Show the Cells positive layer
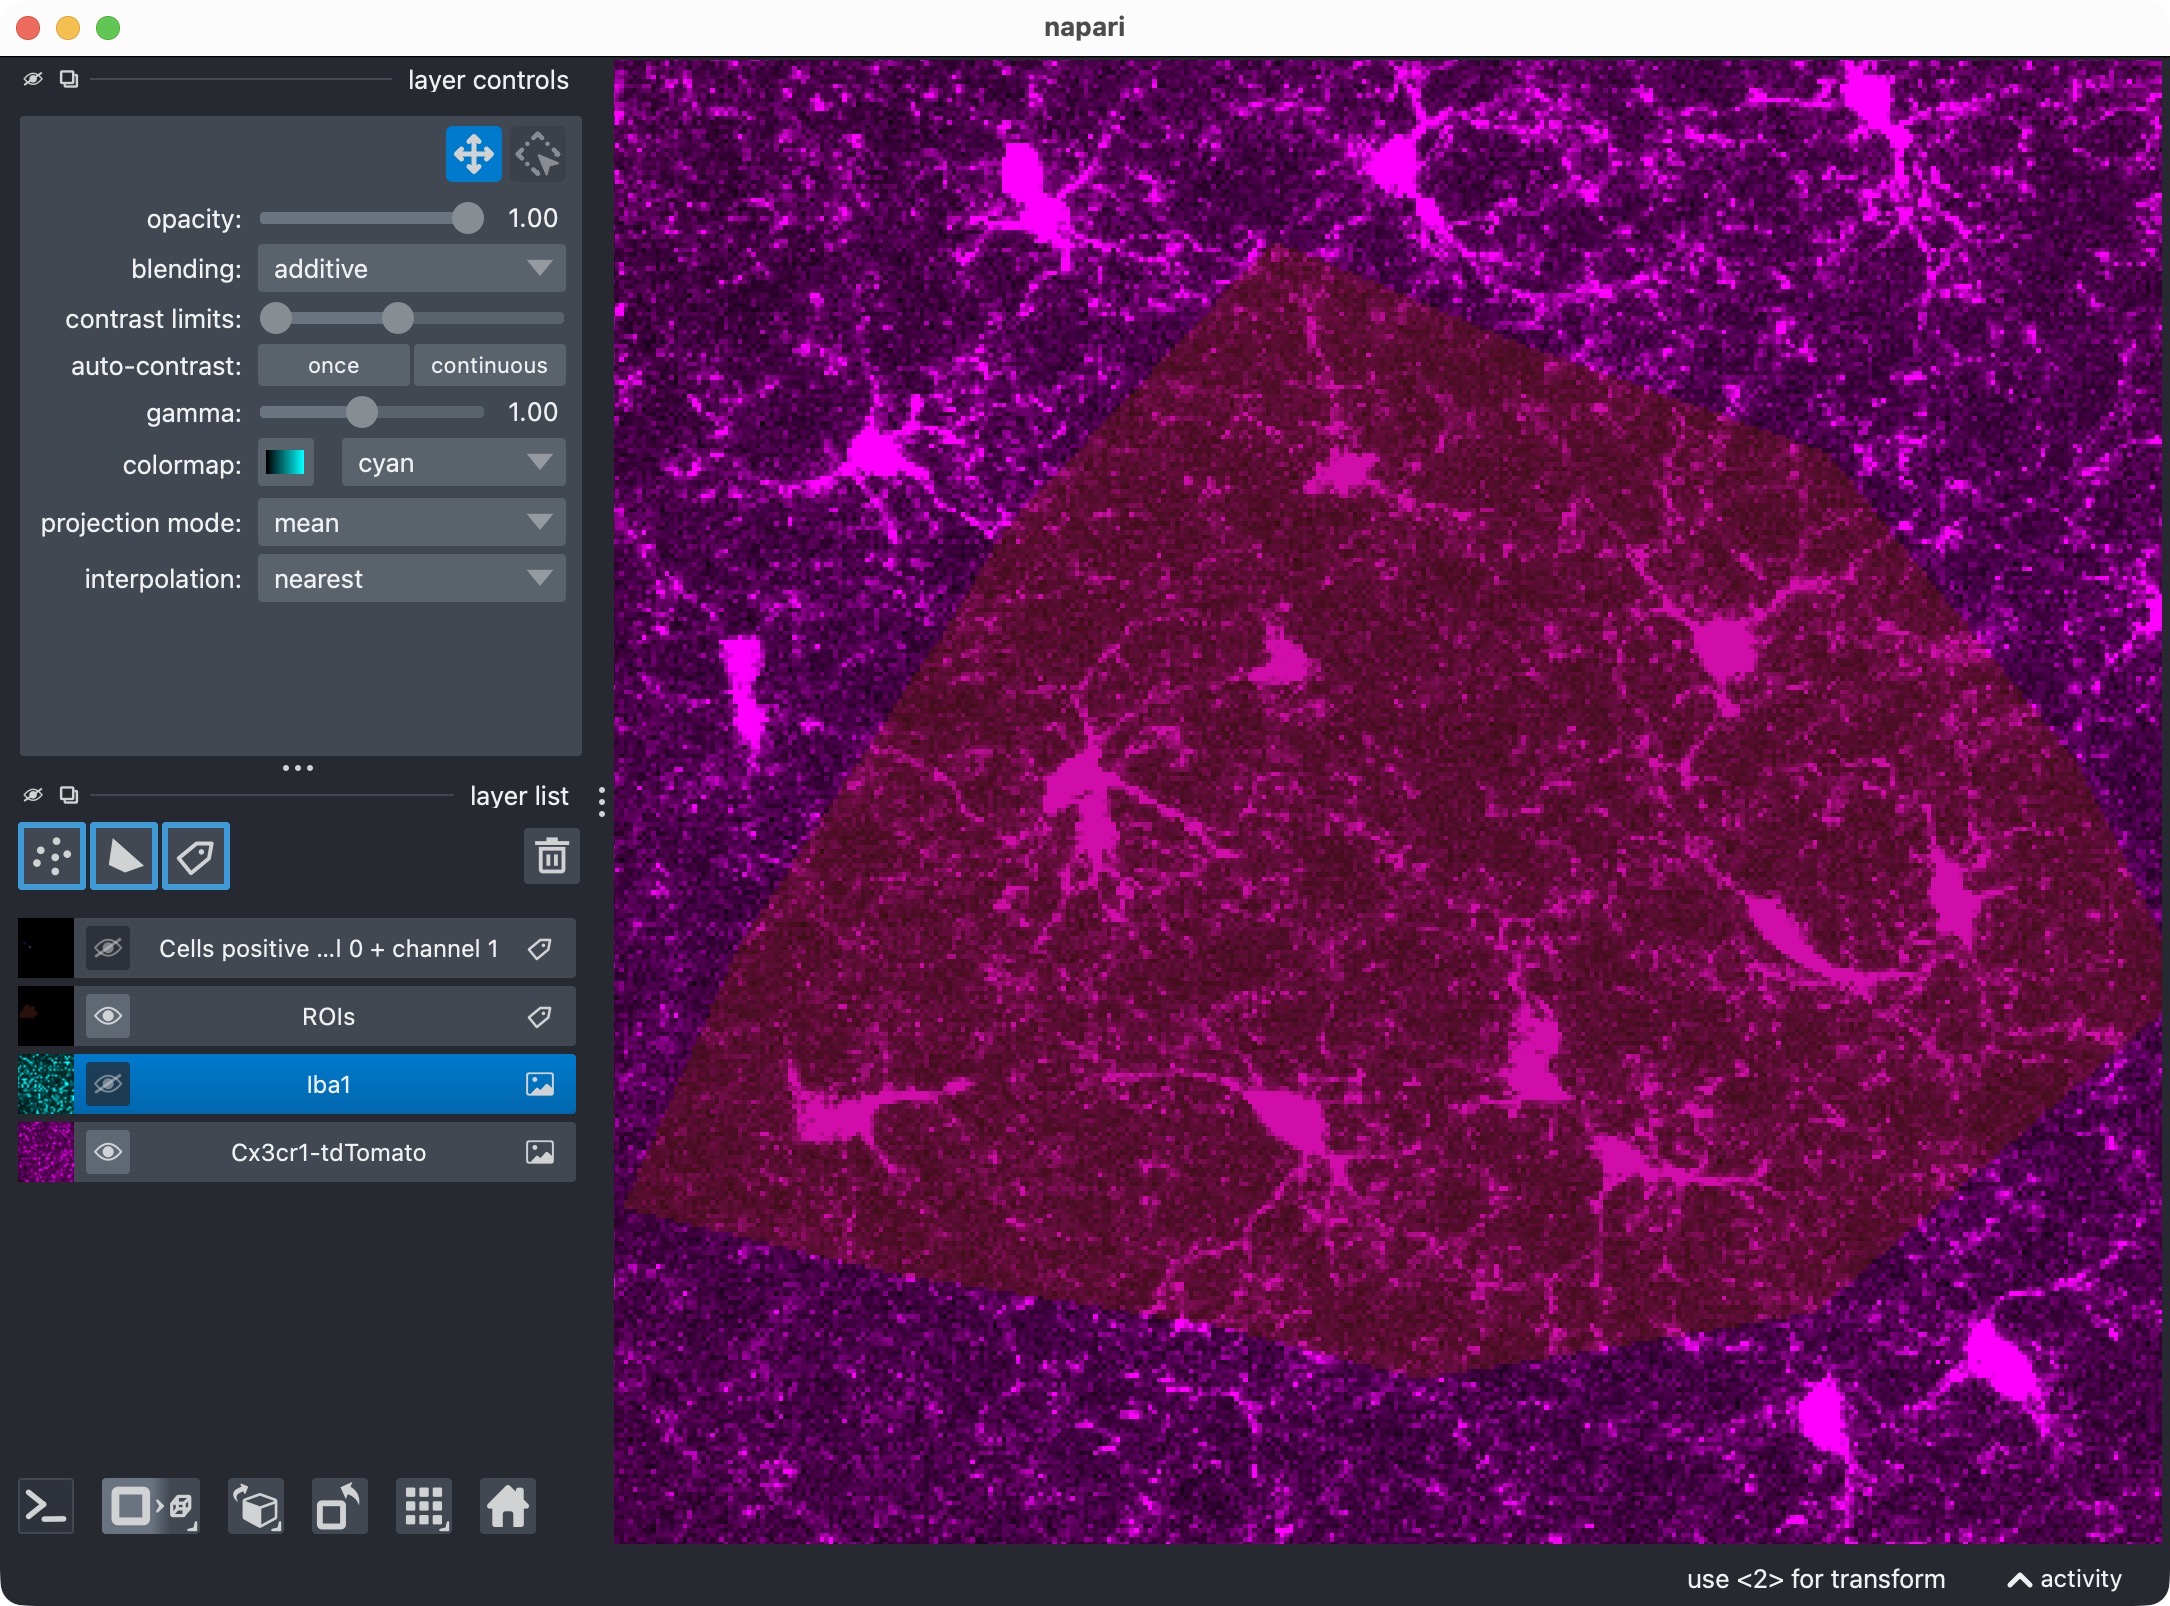This screenshot has width=2170, height=1606. (108, 948)
